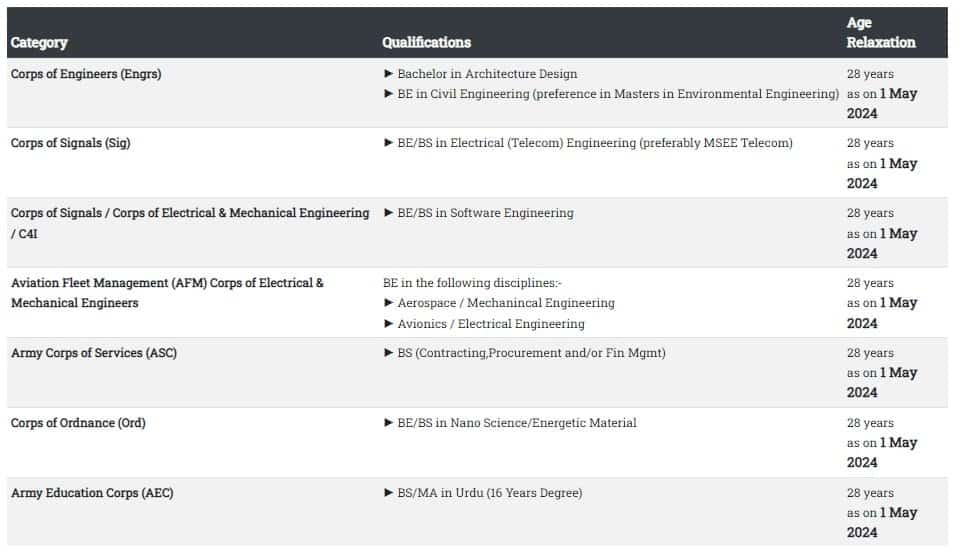Screen dimensions: 959x555
Task: Click arrow bullet before Nano Science/Energetic Material
Action: click(388, 423)
